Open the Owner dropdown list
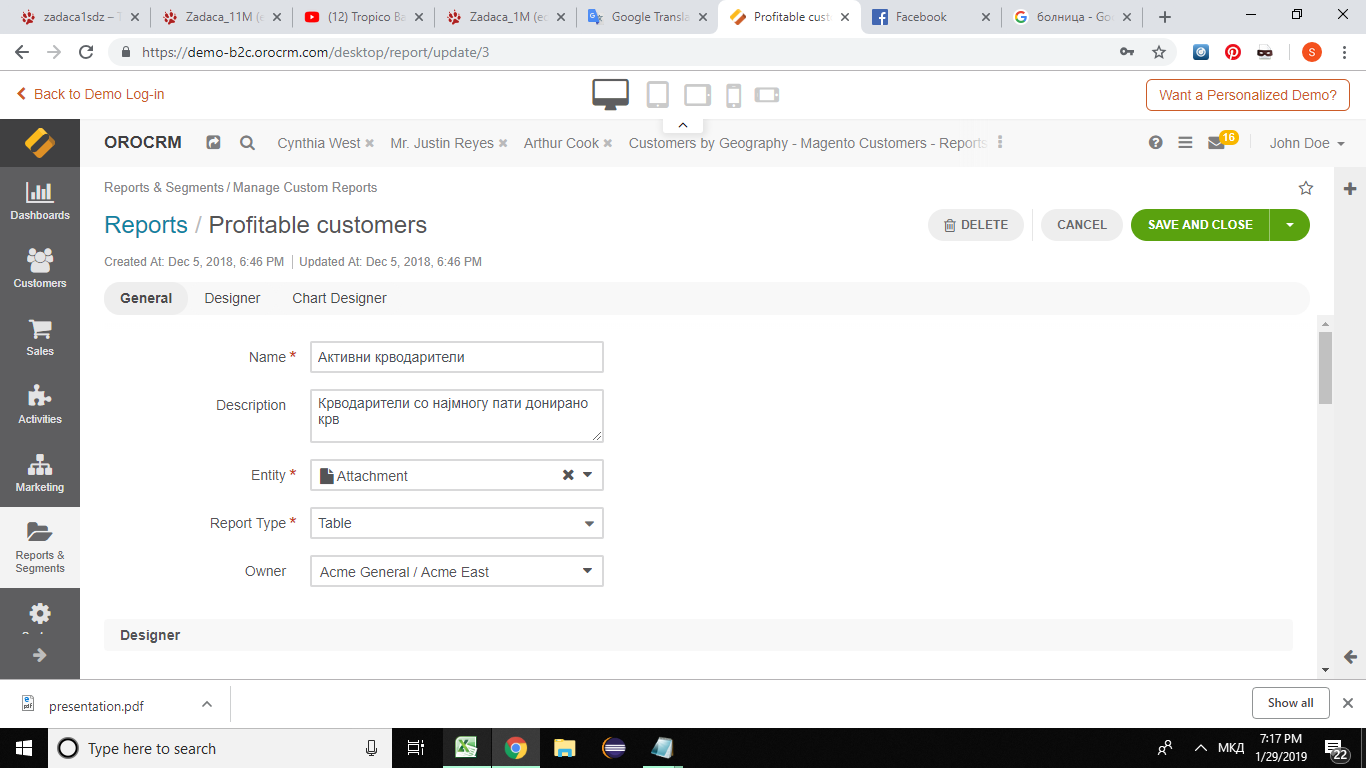 coord(457,572)
